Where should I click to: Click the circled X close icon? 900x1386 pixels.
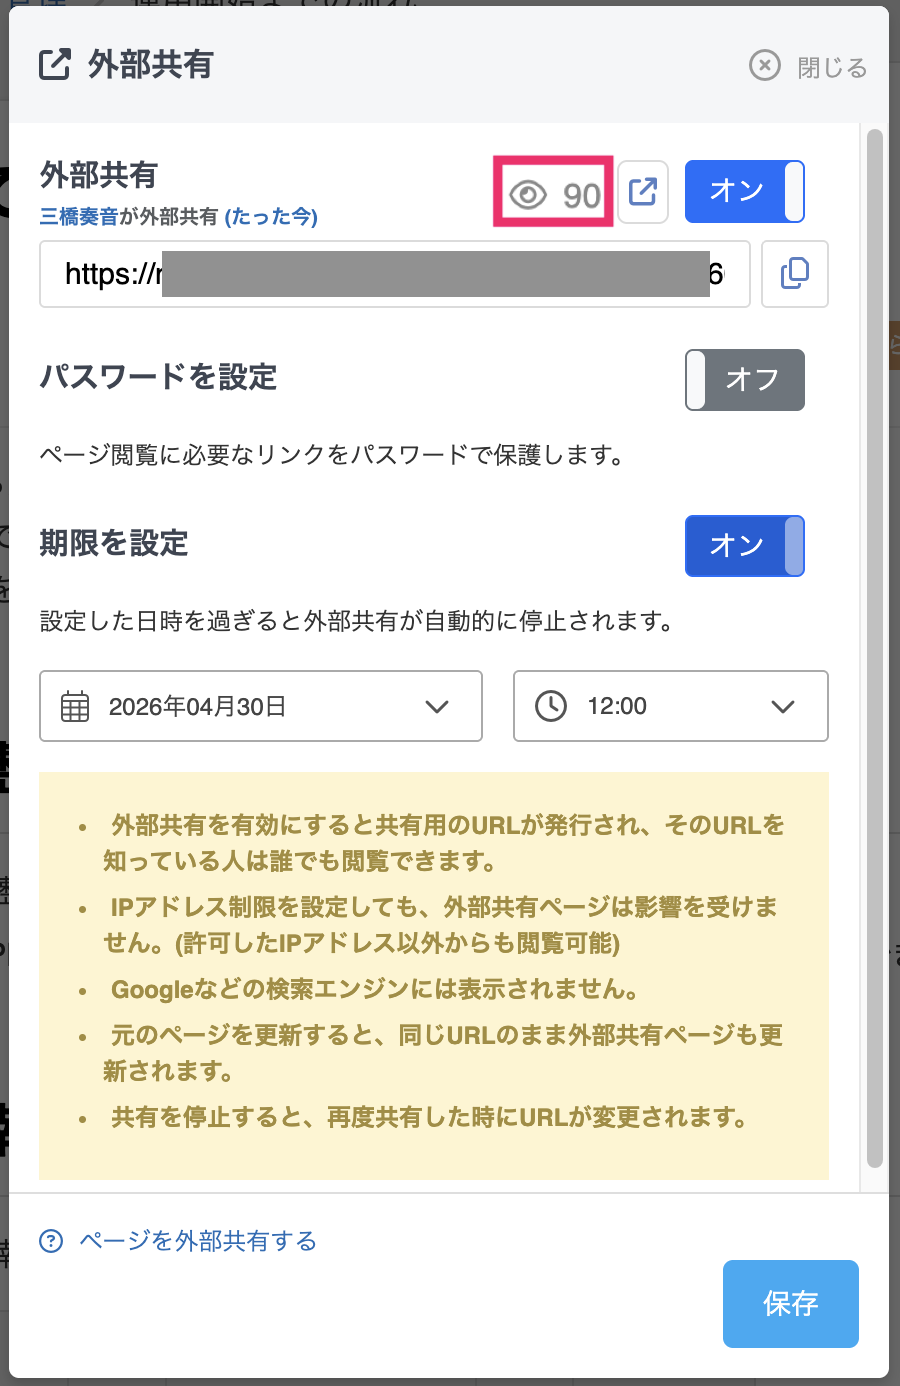764,66
